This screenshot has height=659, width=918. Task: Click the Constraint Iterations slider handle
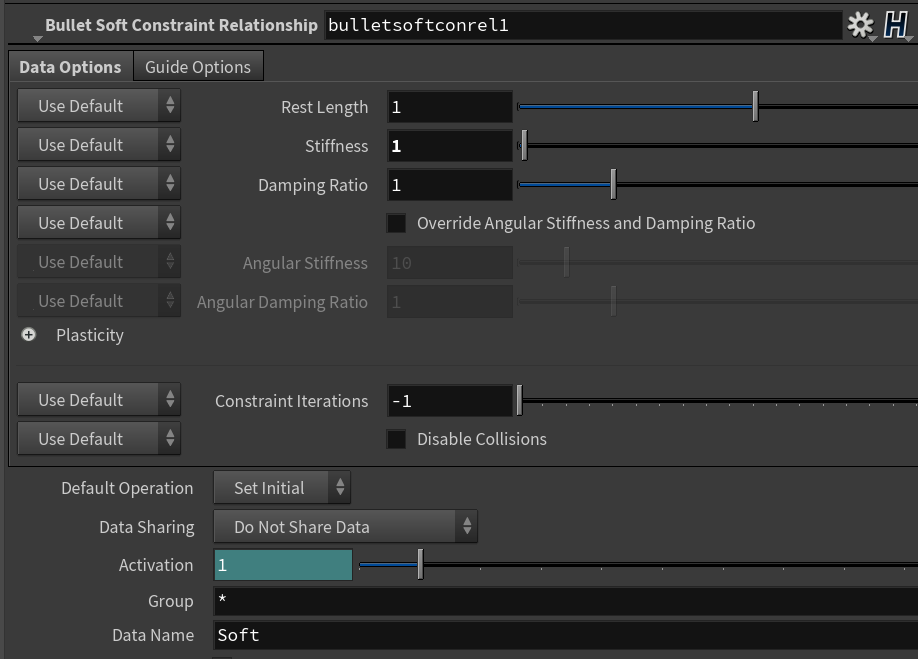pos(519,400)
